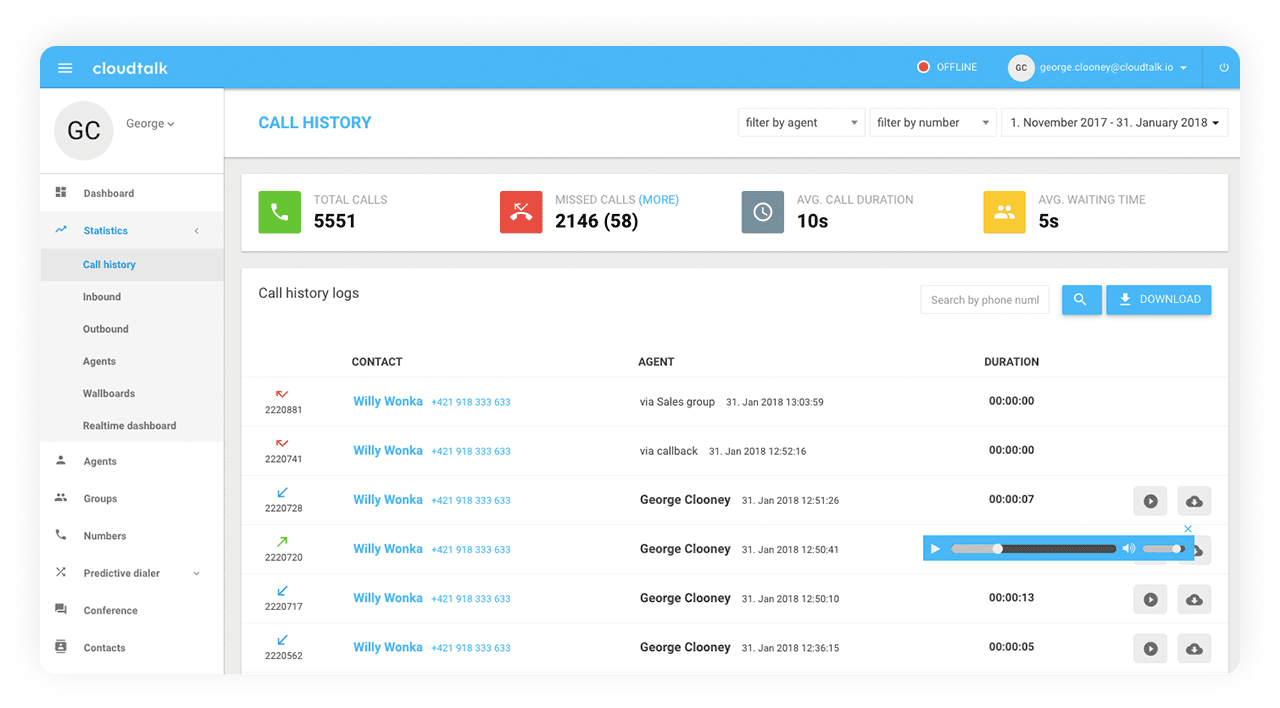The width and height of the screenshot is (1280, 708).
Task: Open the hamburger menu in header
Action: (x=65, y=68)
